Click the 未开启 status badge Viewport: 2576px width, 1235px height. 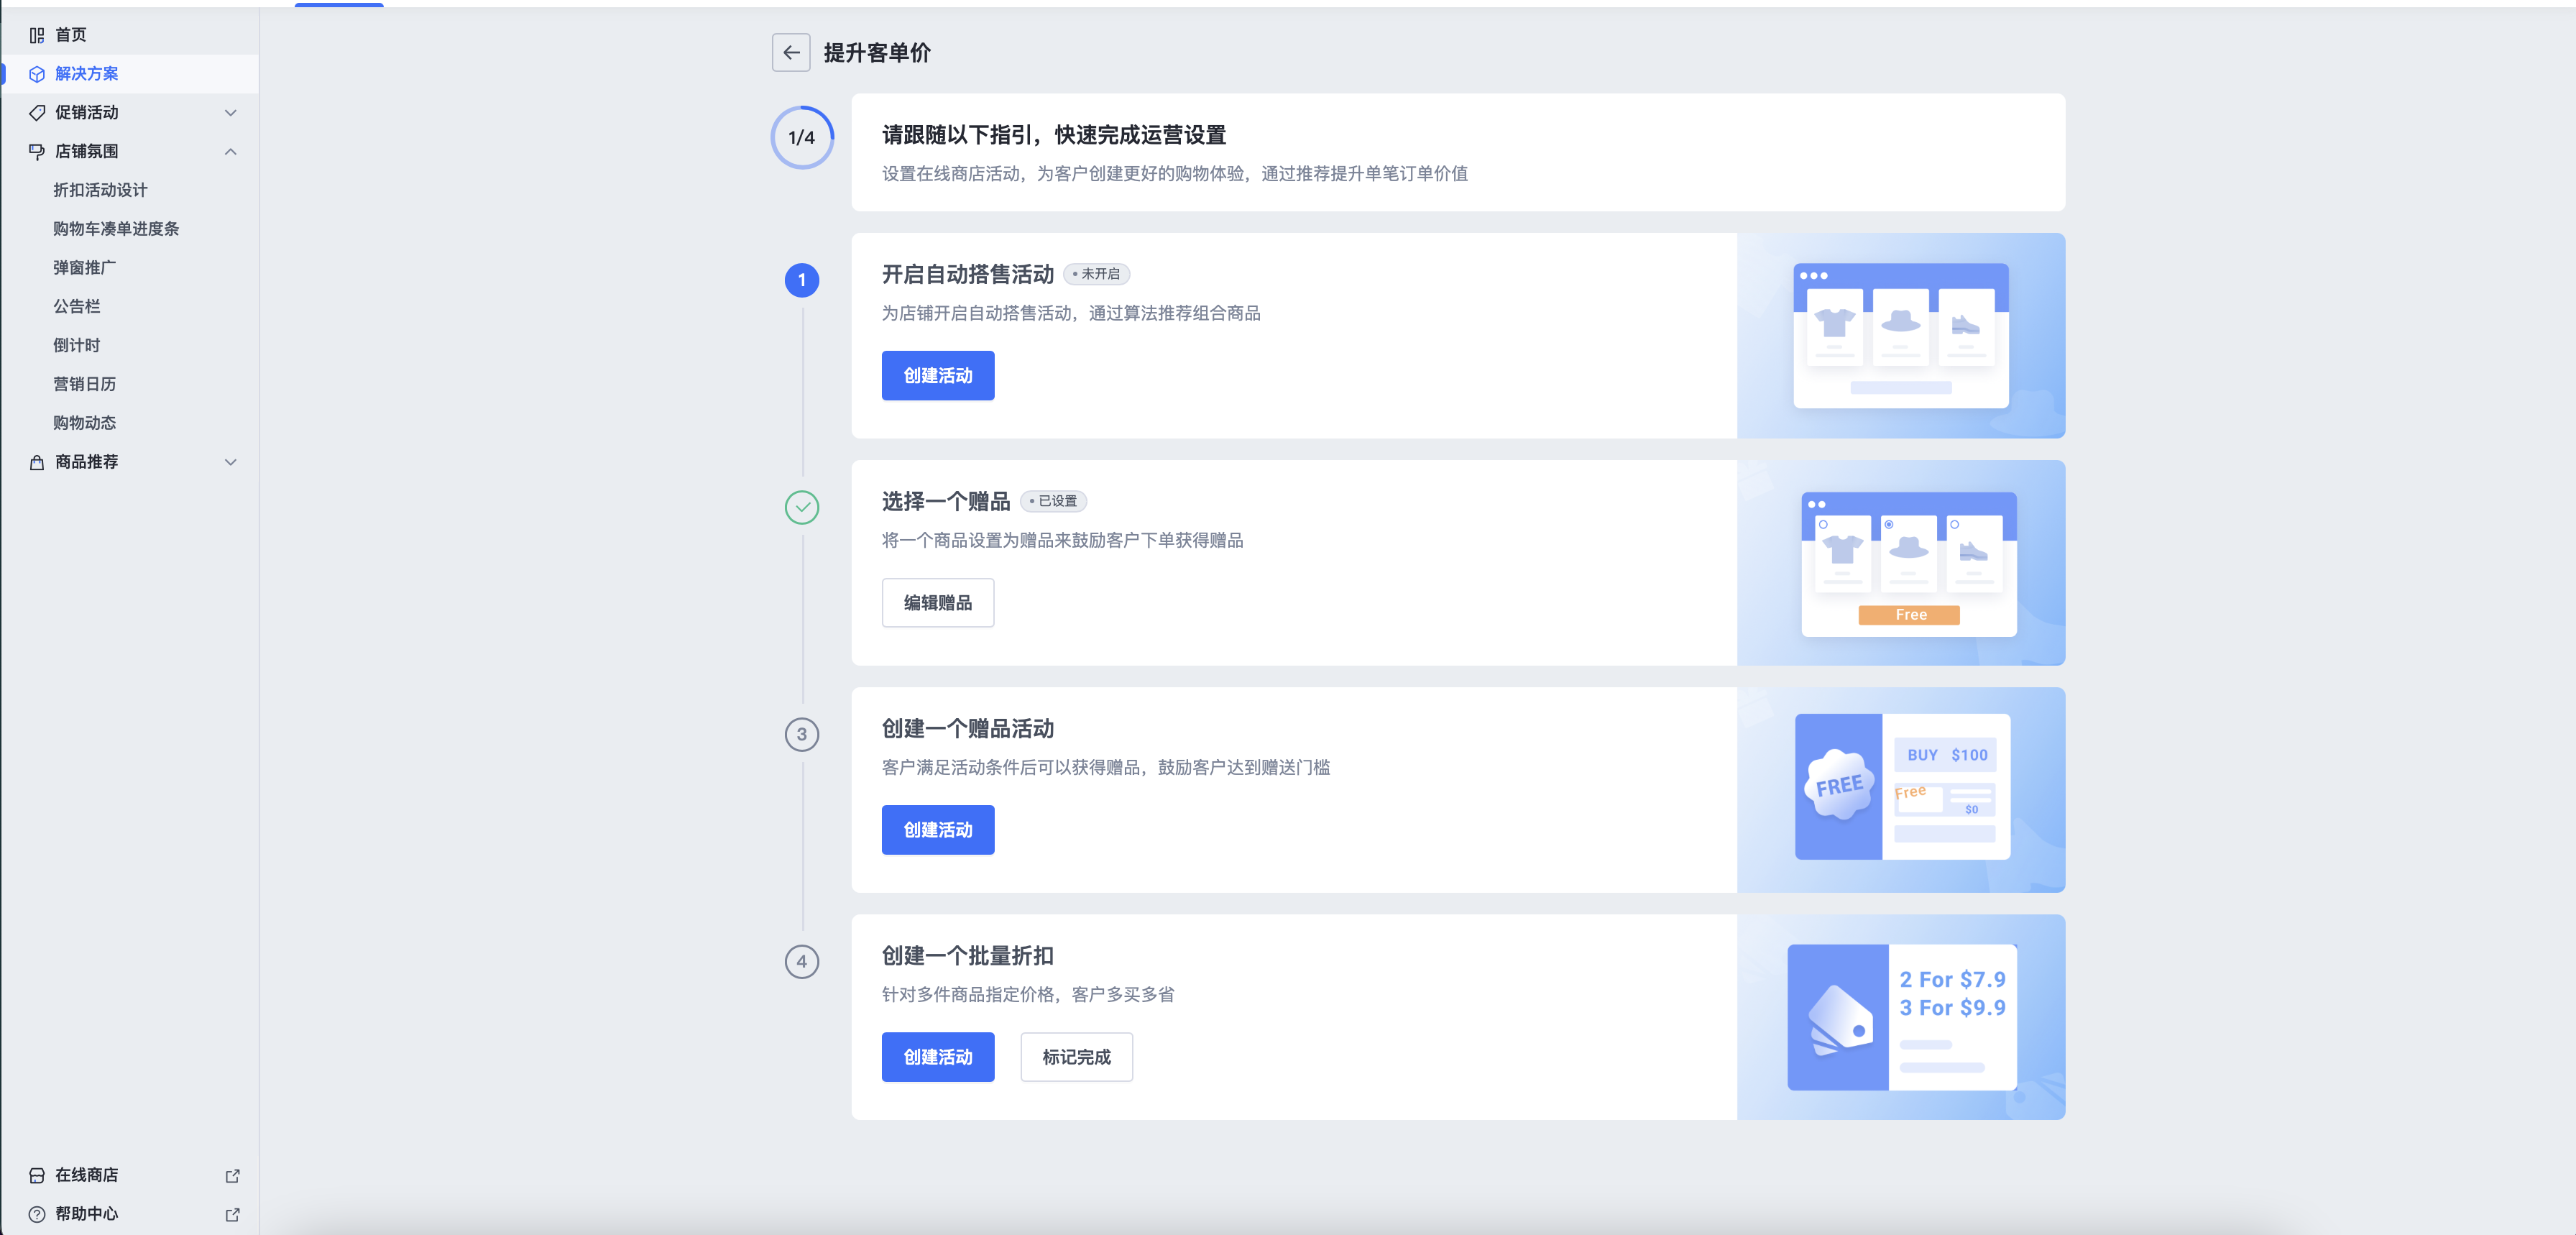click(1098, 273)
